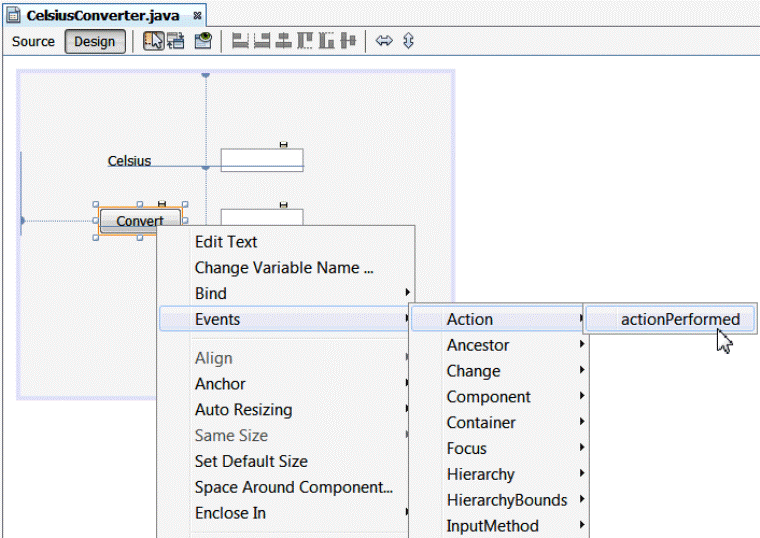Select Edit Text in context menu
Image resolution: width=760 pixels, height=538 pixels.
[226, 242]
